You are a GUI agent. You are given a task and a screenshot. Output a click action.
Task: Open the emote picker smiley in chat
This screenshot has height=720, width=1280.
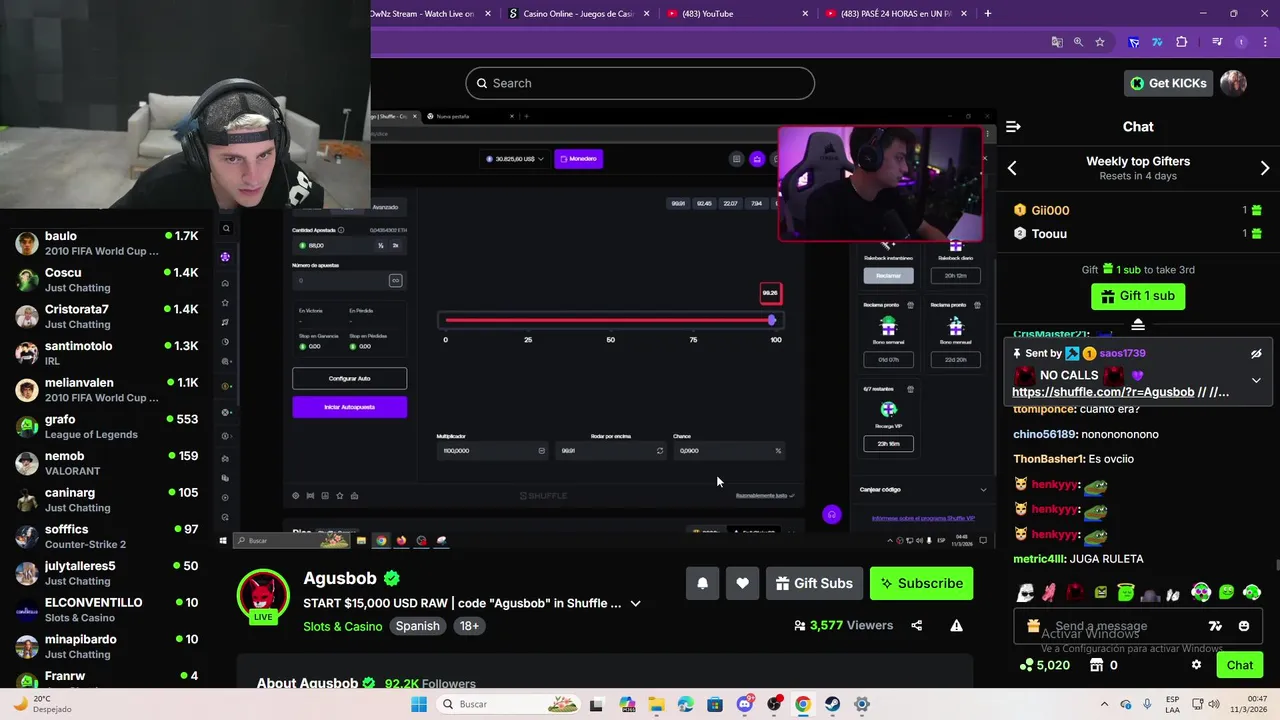(1244, 626)
